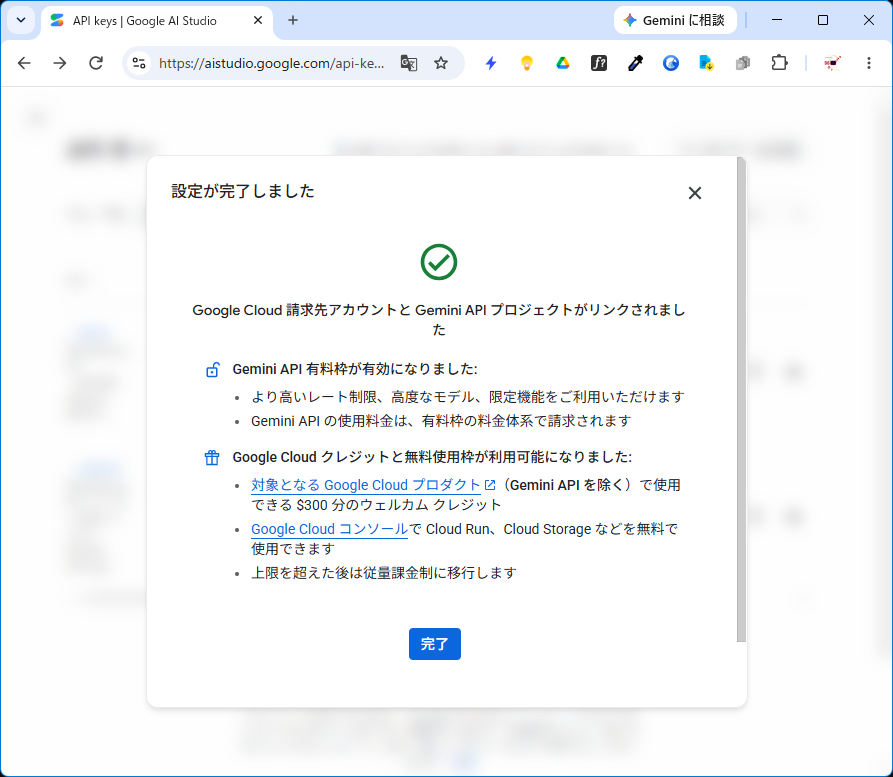Screen dimensions: 893x777
Task: Click the 完了 button in the dialog
Action: [435, 644]
